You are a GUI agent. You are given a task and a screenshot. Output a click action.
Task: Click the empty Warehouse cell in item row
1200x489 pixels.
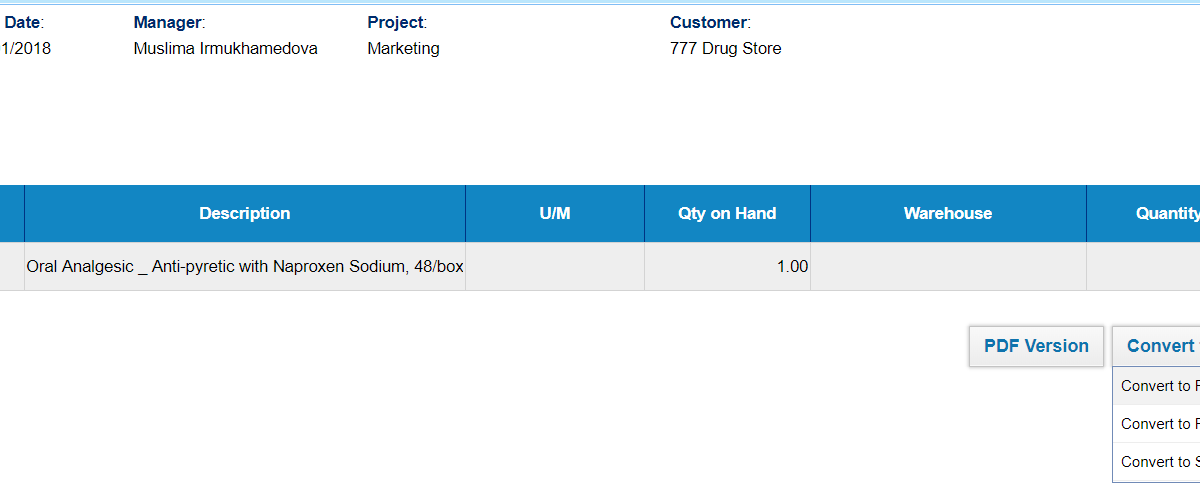948,267
